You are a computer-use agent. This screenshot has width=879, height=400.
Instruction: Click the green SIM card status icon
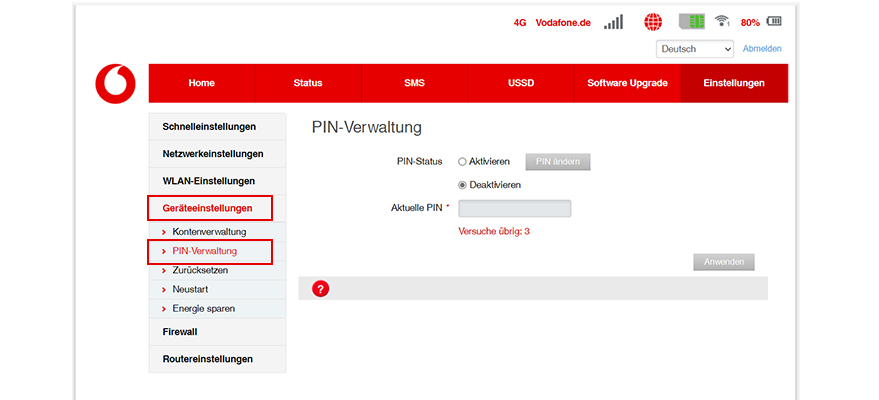[692, 22]
